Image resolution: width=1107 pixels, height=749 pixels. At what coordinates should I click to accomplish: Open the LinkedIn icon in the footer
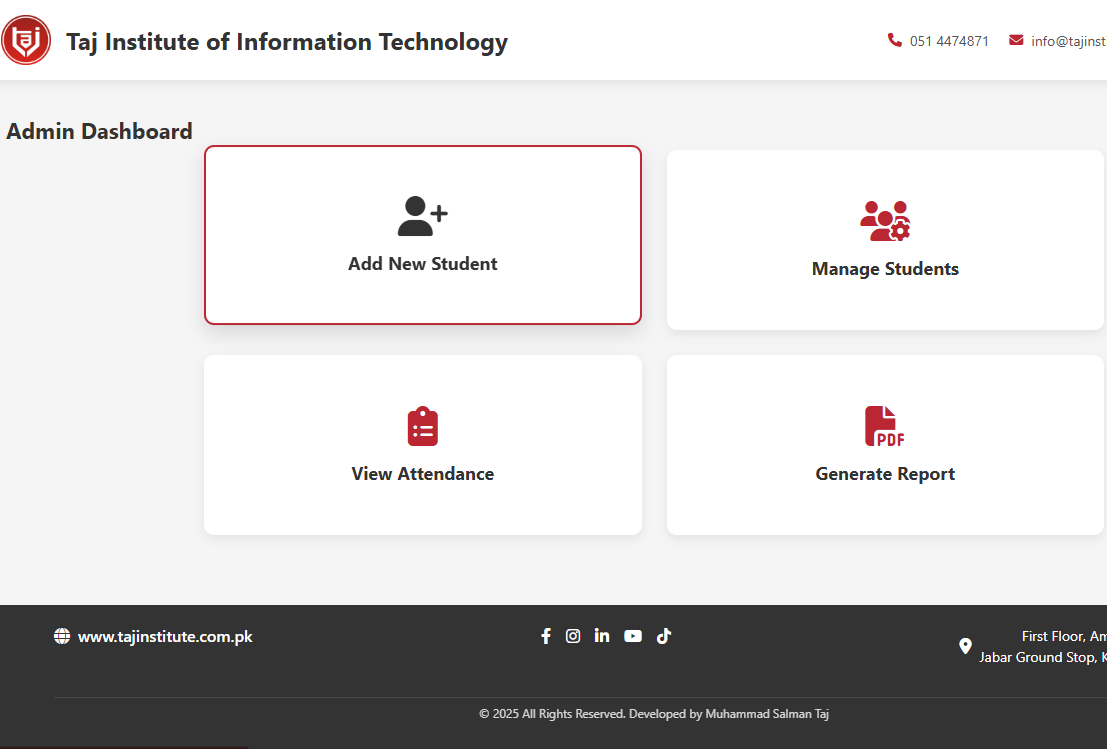click(x=601, y=636)
